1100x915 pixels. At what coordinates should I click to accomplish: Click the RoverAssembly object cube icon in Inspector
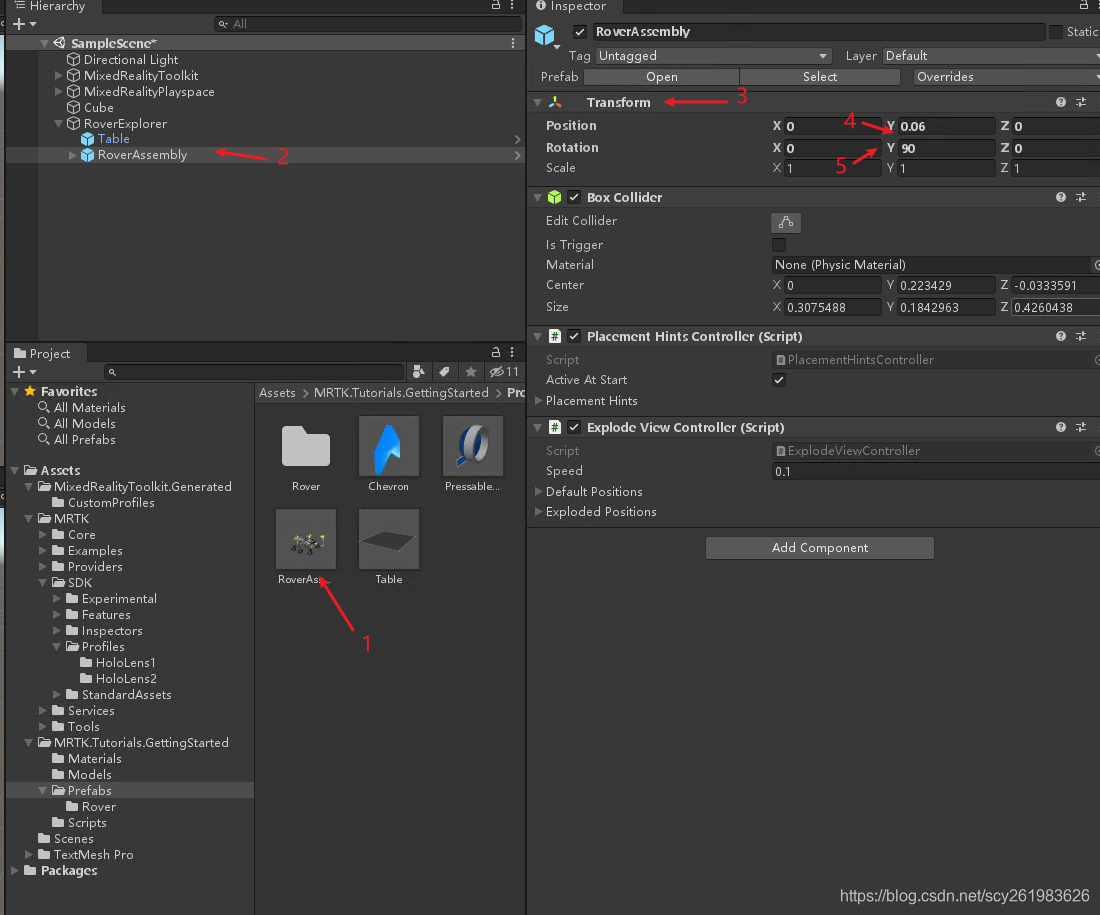[544, 34]
